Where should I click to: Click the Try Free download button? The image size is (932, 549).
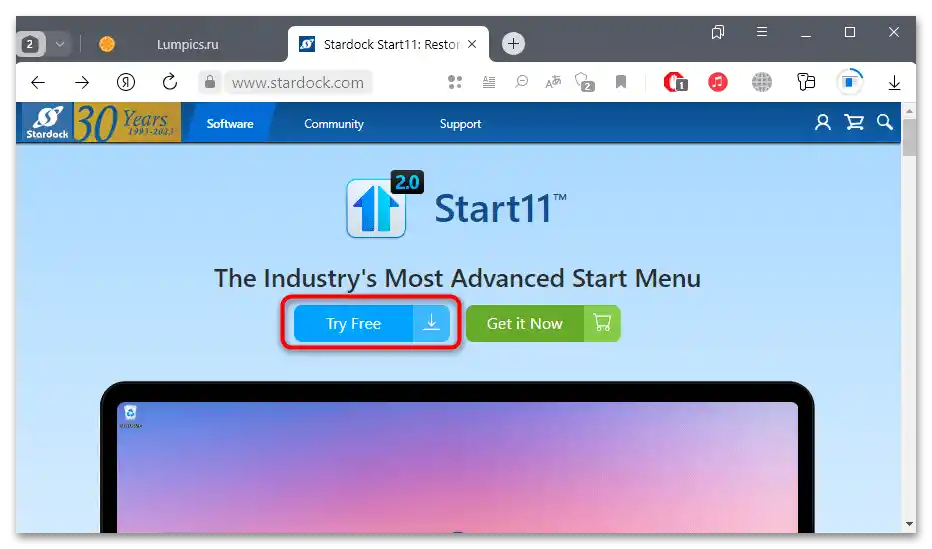click(x=371, y=323)
